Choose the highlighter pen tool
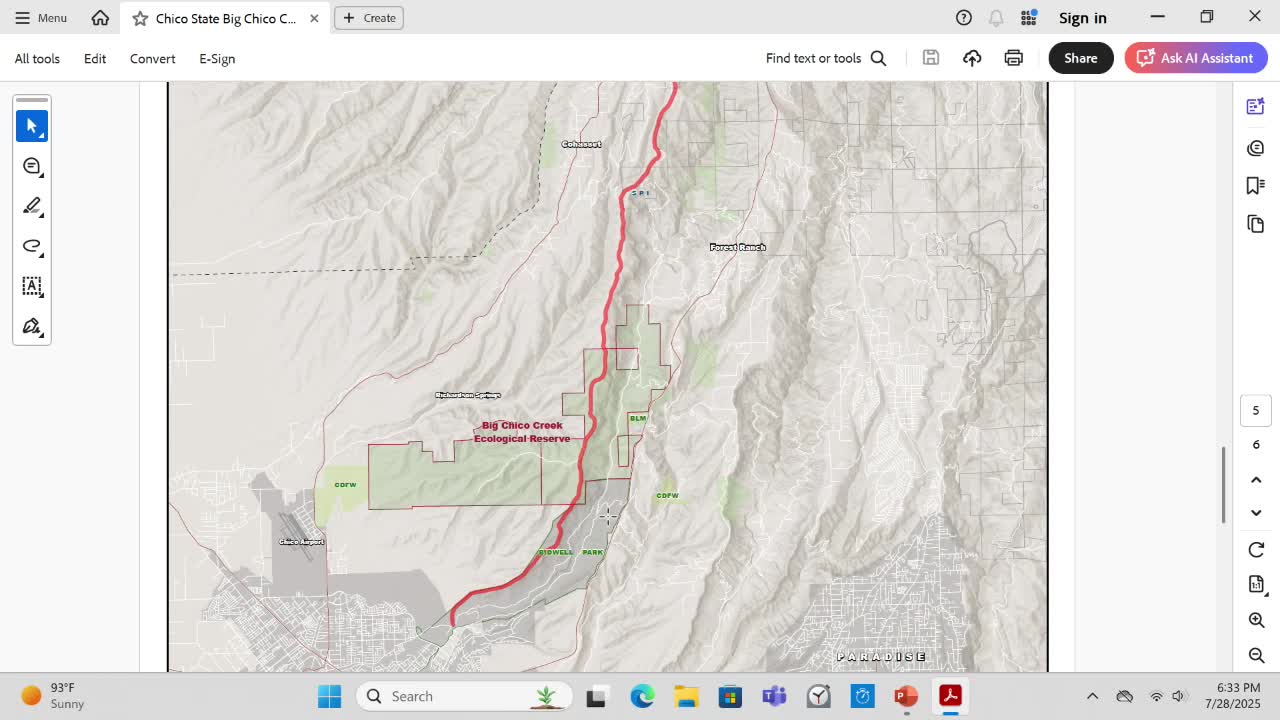The height and width of the screenshot is (720, 1280). point(32,206)
